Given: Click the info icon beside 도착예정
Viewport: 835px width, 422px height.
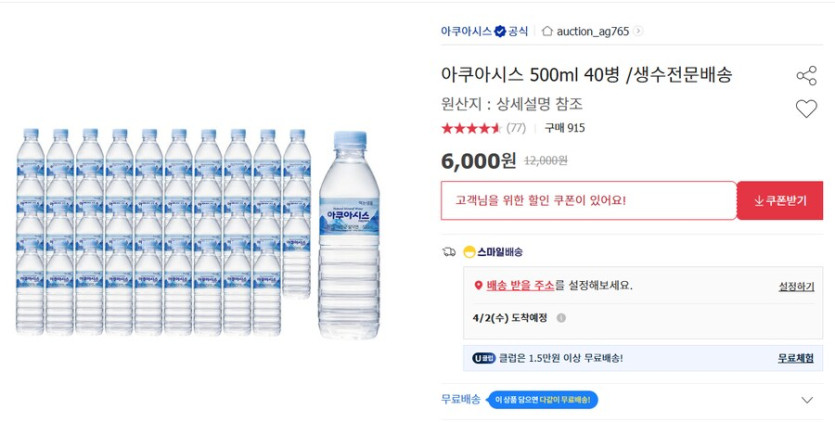Looking at the screenshot, I should 561,318.
